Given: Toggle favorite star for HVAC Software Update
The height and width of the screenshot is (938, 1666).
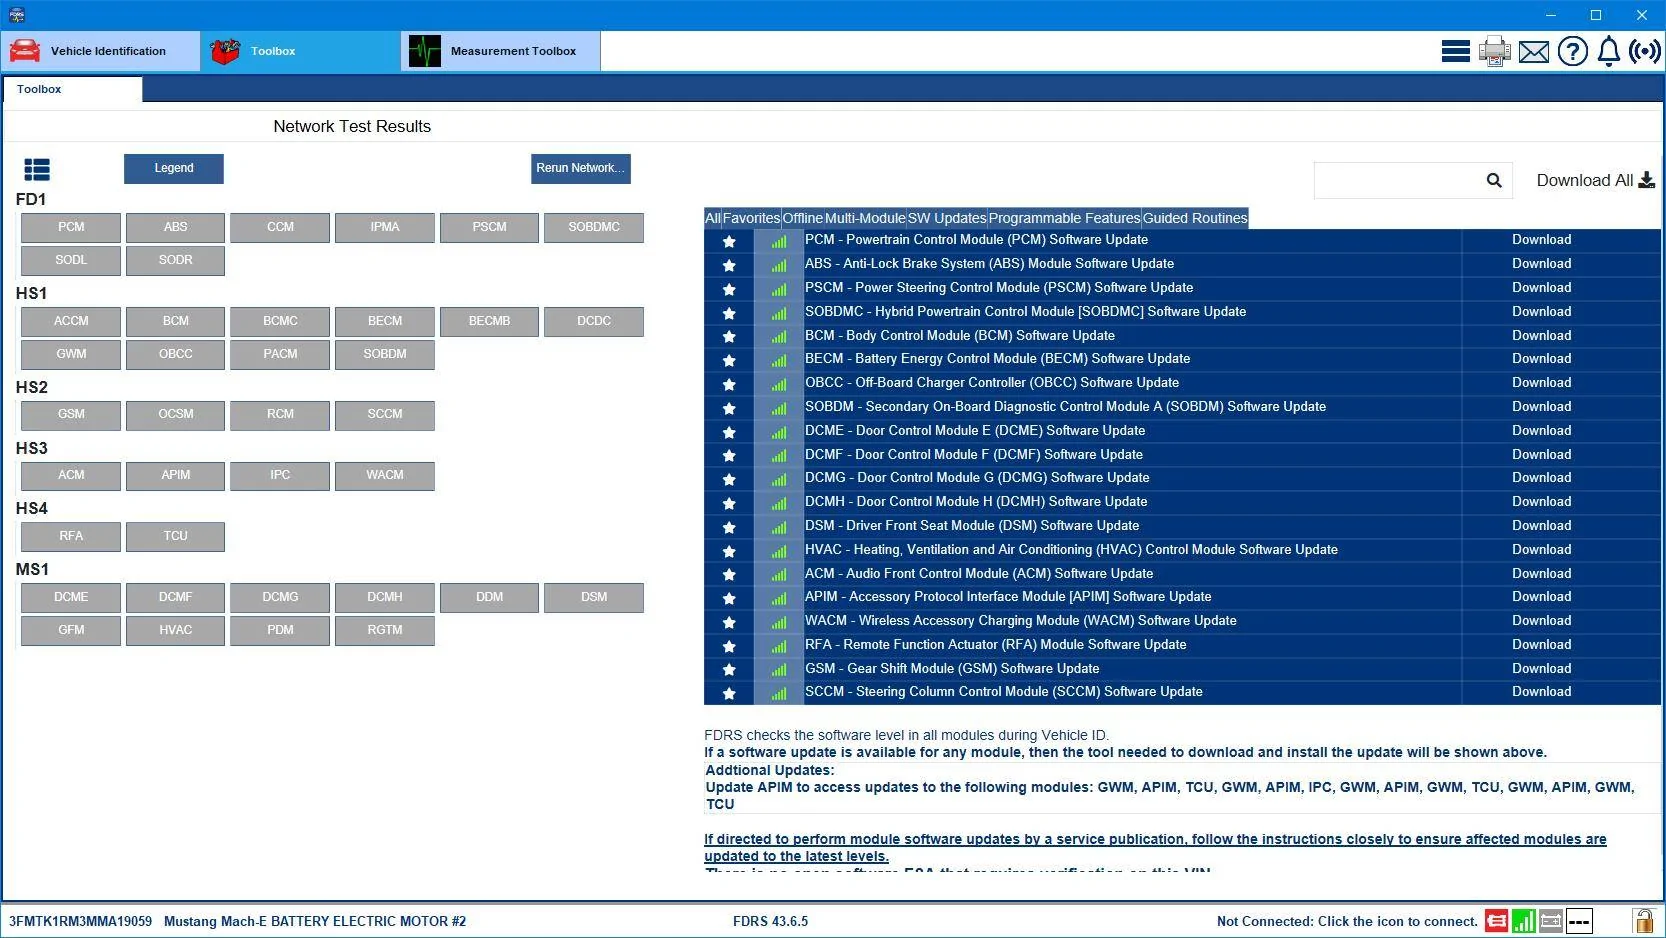Looking at the screenshot, I should click(729, 551).
